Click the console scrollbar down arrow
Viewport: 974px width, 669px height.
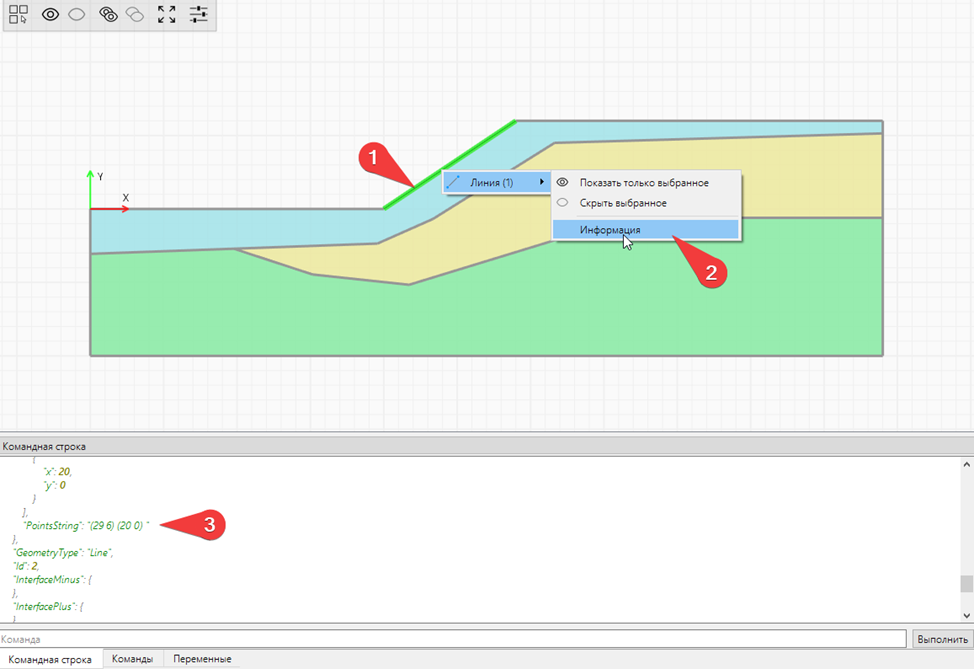[x=966, y=617]
